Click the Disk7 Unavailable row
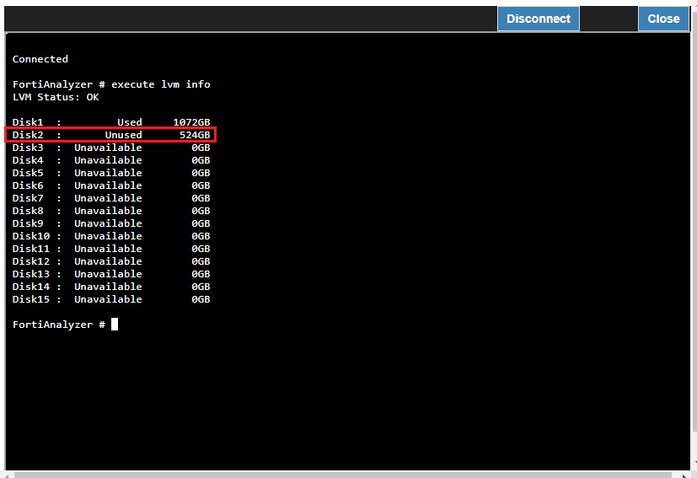This screenshot has width=697, height=478. coord(111,198)
